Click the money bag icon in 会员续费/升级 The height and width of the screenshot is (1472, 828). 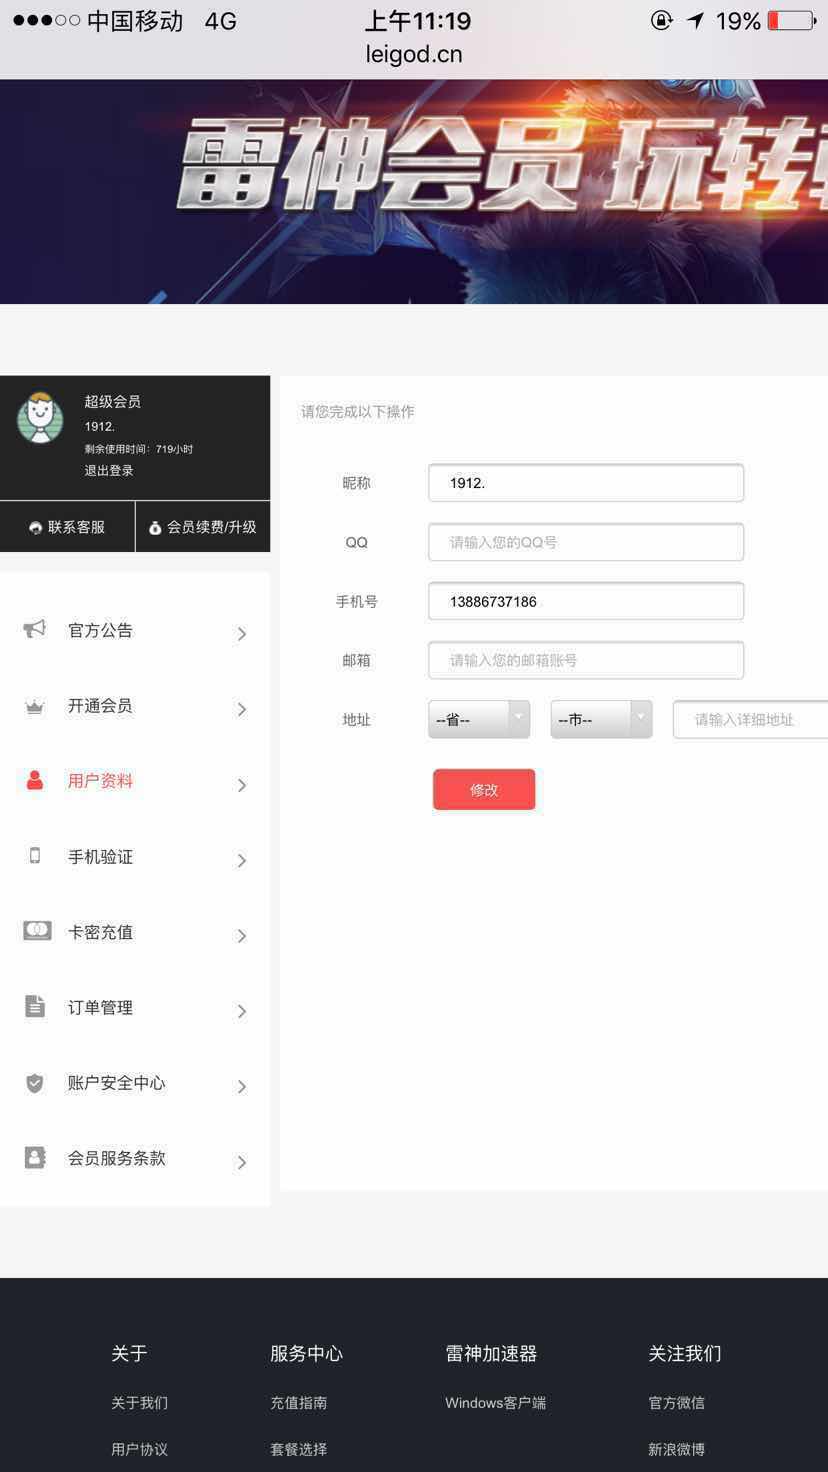pyautogui.click(x=155, y=527)
